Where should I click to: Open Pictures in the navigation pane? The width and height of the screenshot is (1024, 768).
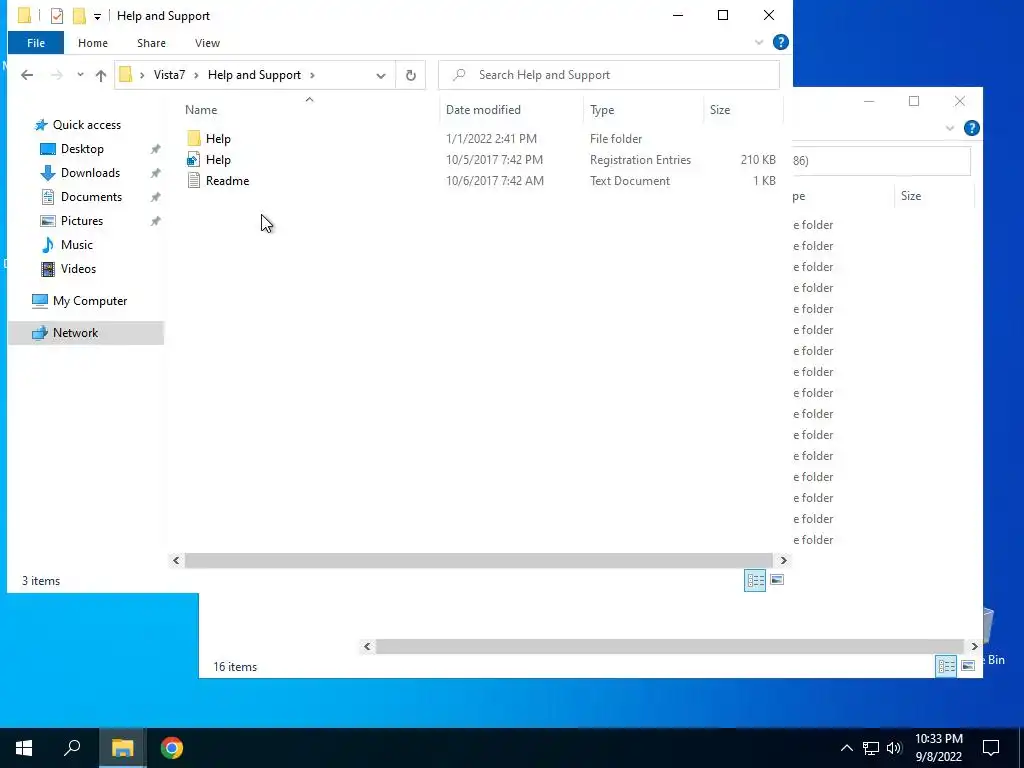[x=82, y=221]
